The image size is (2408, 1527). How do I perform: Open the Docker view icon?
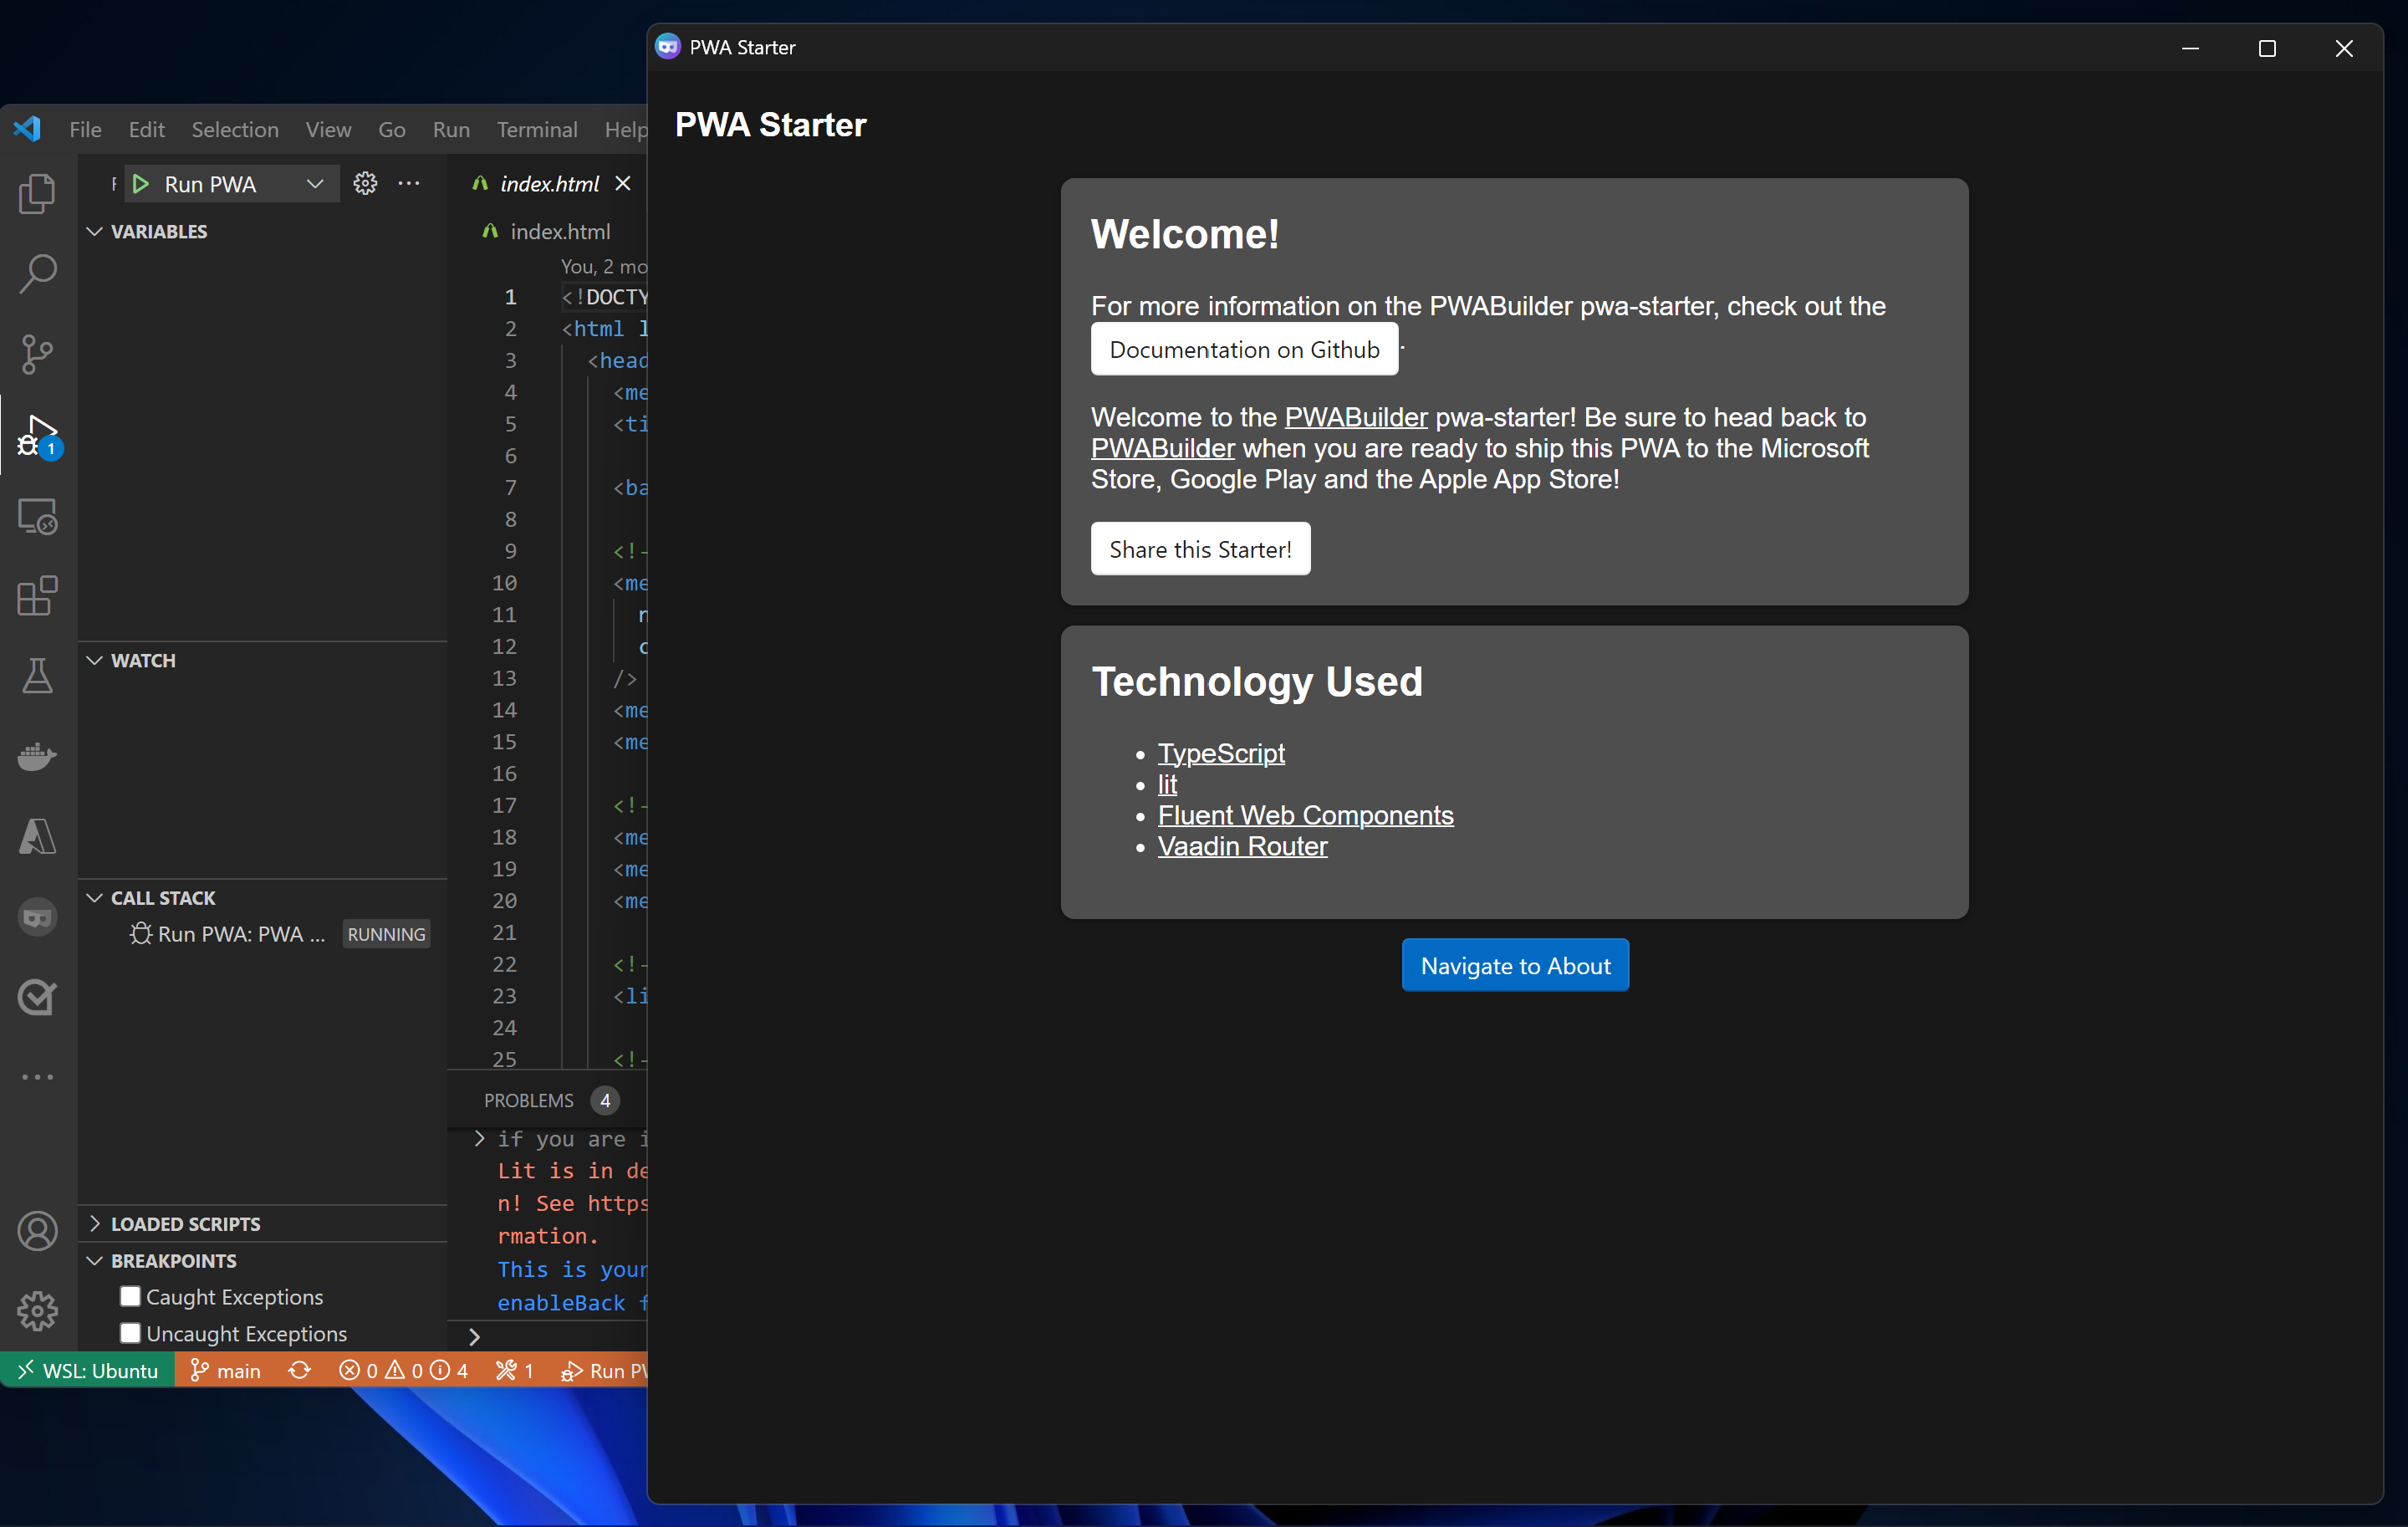(37, 757)
